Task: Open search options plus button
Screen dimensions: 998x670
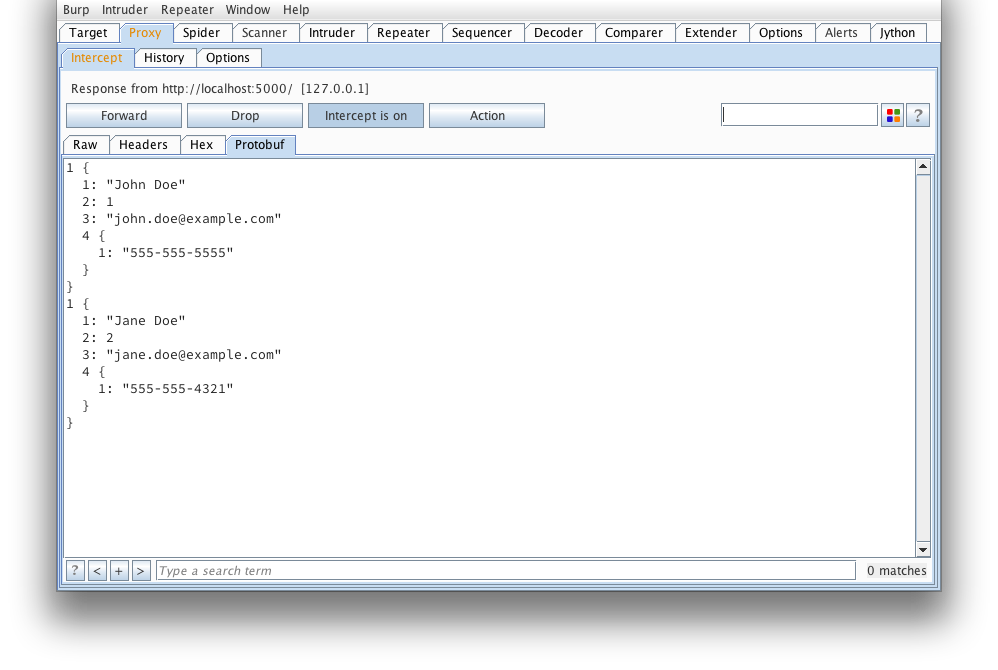Action: [x=119, y=571]
